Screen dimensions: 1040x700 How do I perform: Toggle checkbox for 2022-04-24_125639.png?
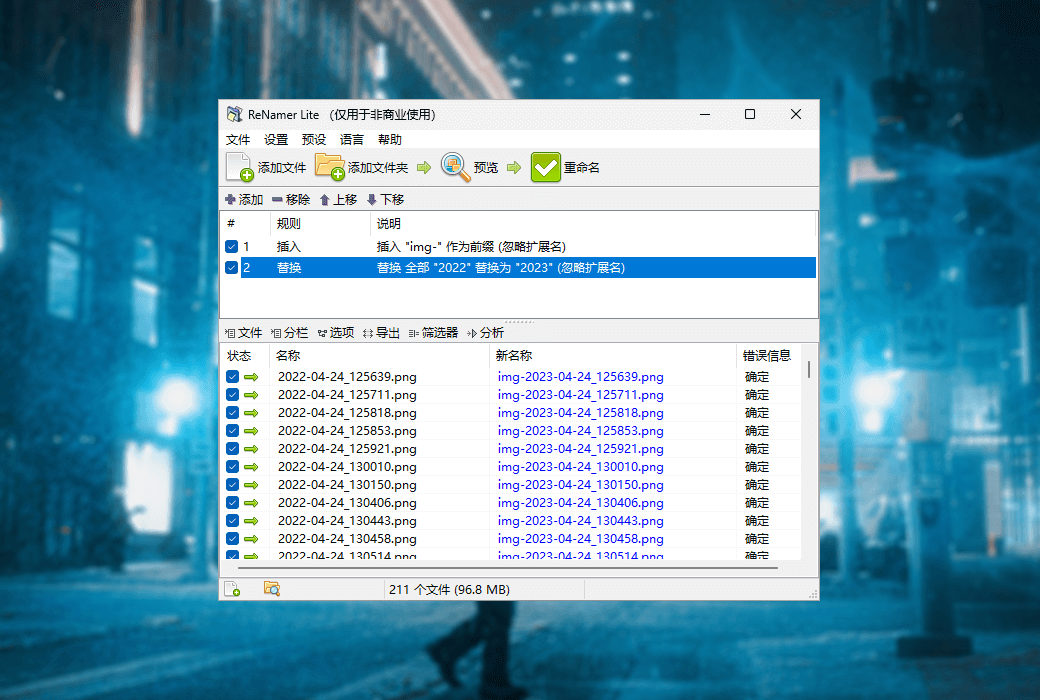(x=232, y=377)
